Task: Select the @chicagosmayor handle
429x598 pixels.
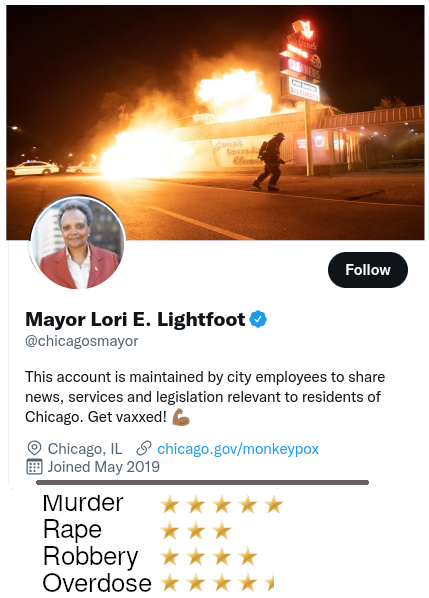Action: click(x=82, y=341)
